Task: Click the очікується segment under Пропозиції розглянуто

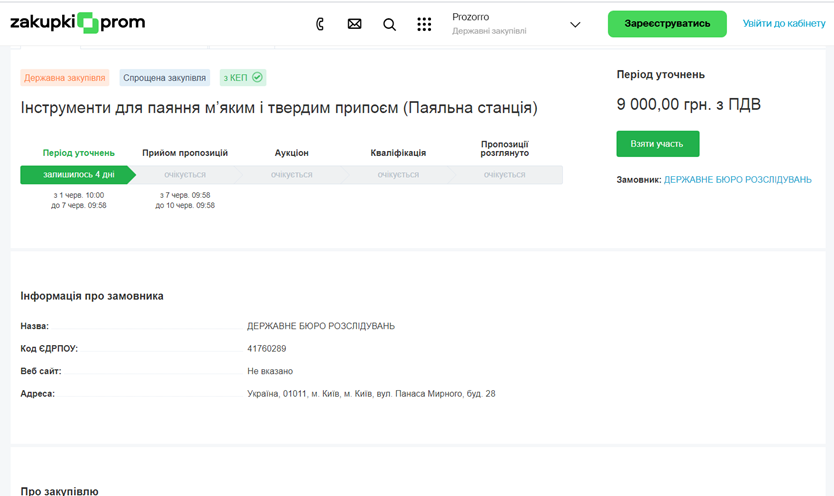Action: point(505,175)
